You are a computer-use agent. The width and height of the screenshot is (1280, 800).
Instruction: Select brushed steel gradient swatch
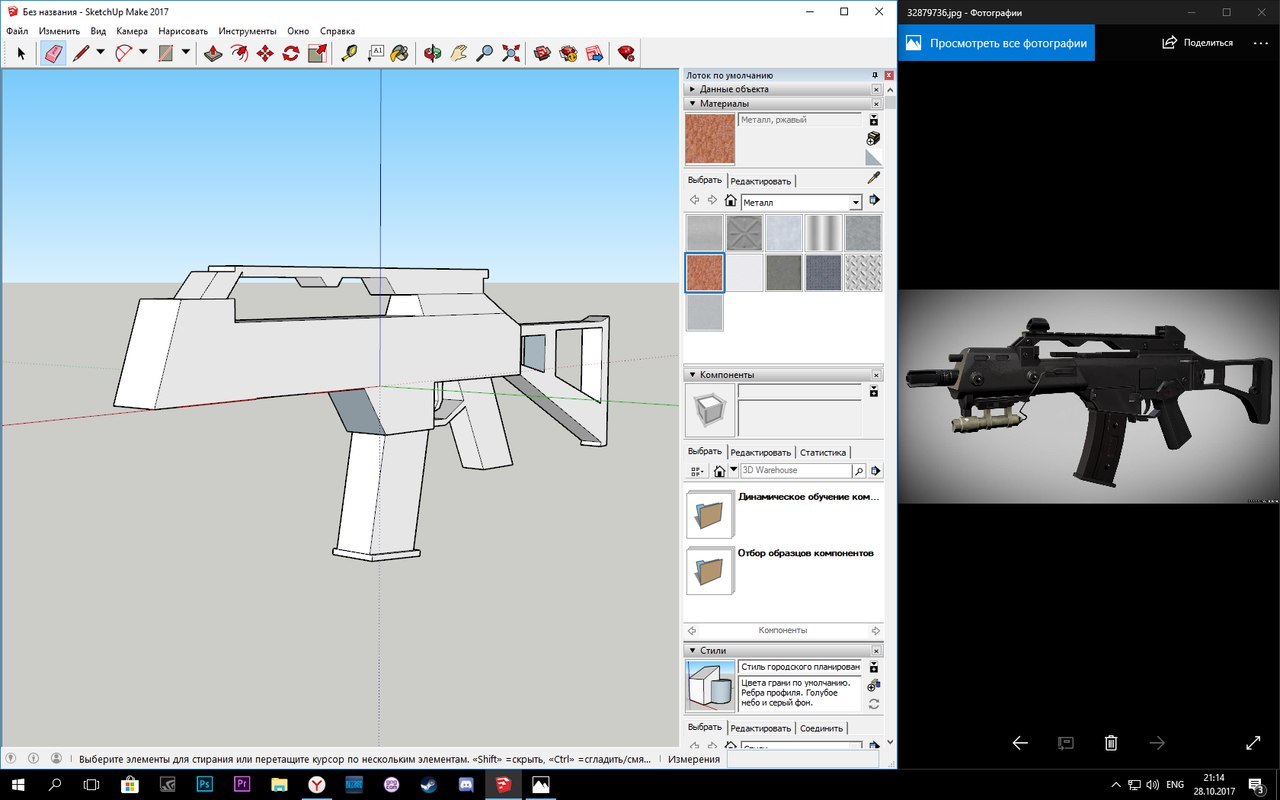pyautogui.click(x=823, y=233)
